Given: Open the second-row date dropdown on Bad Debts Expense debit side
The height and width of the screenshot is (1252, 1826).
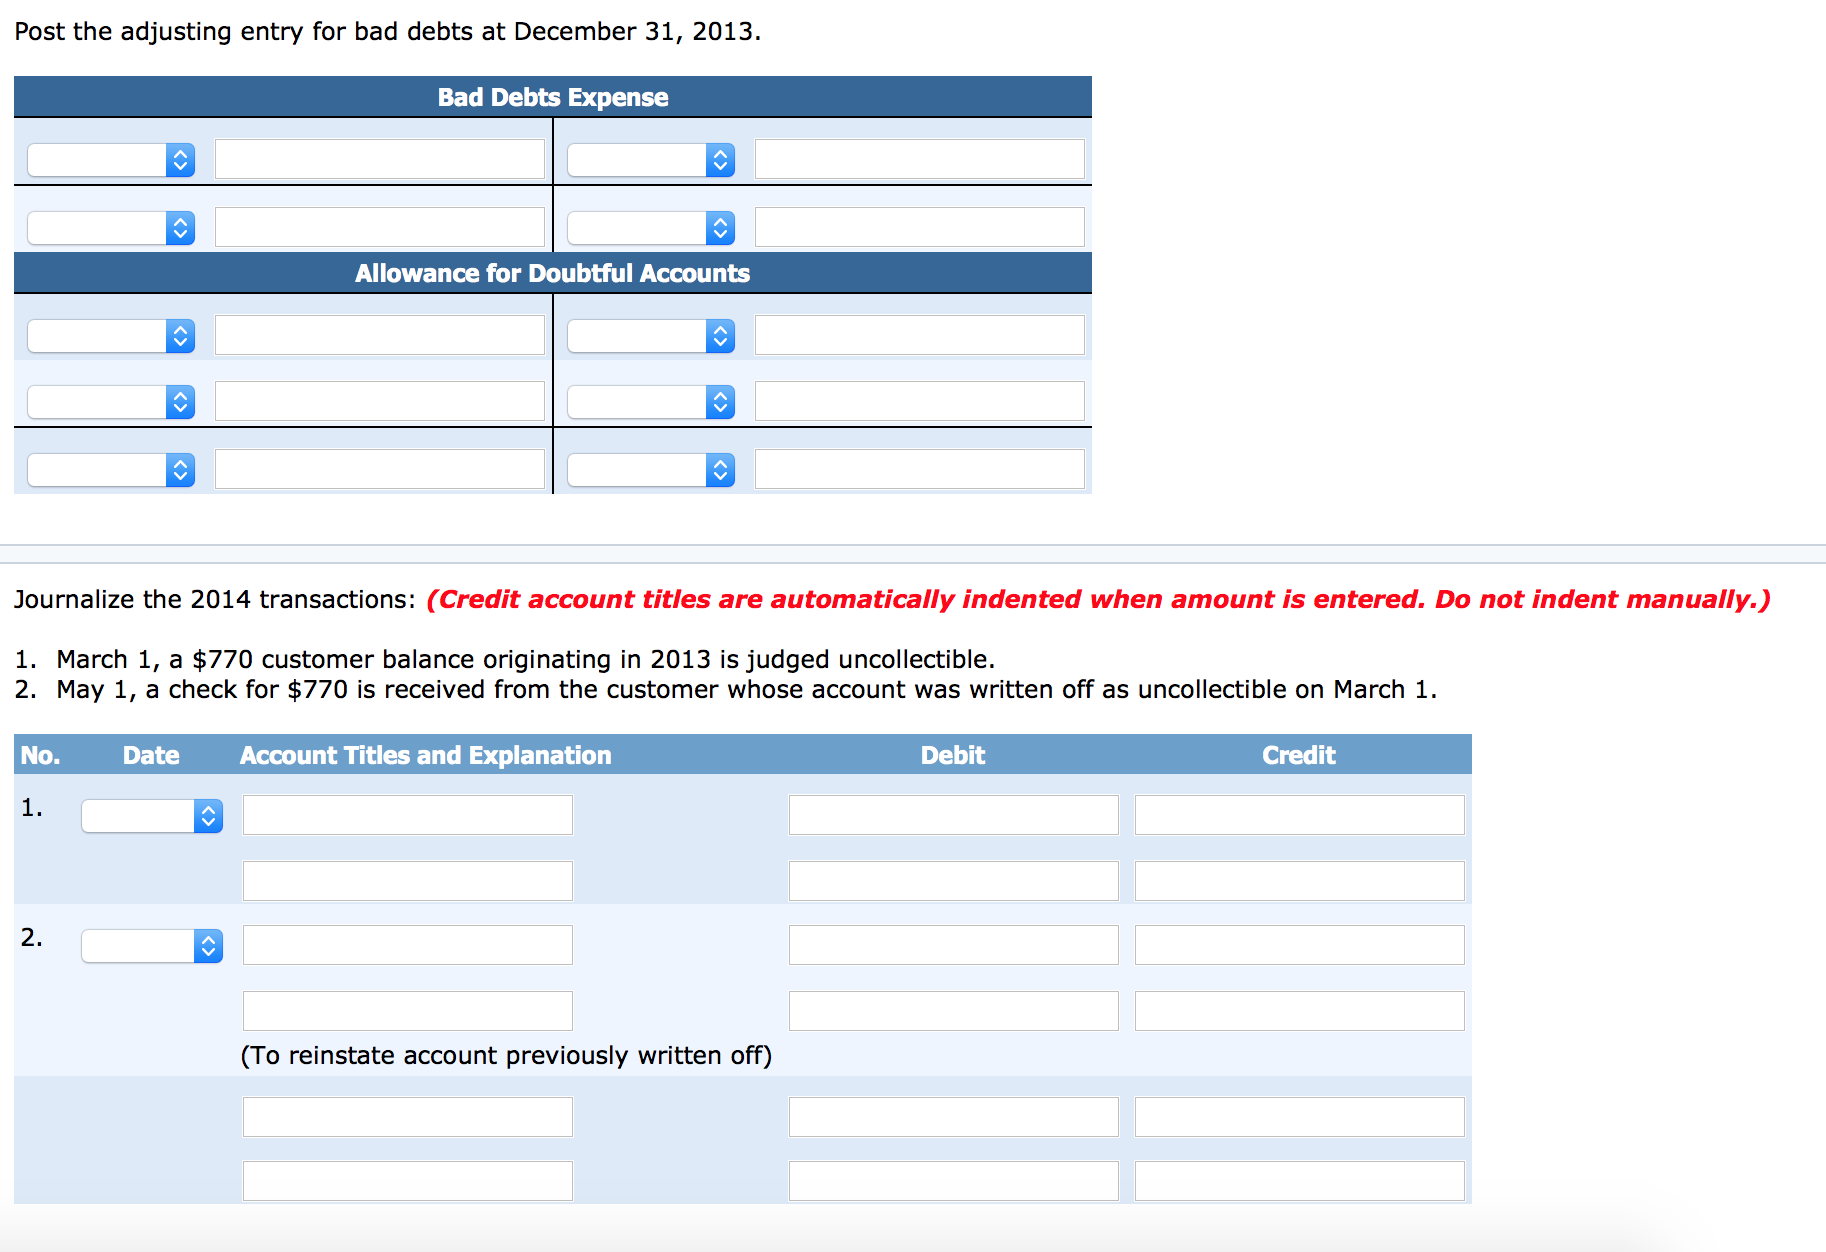Looking at the screenshot, I should click(110, 226).
